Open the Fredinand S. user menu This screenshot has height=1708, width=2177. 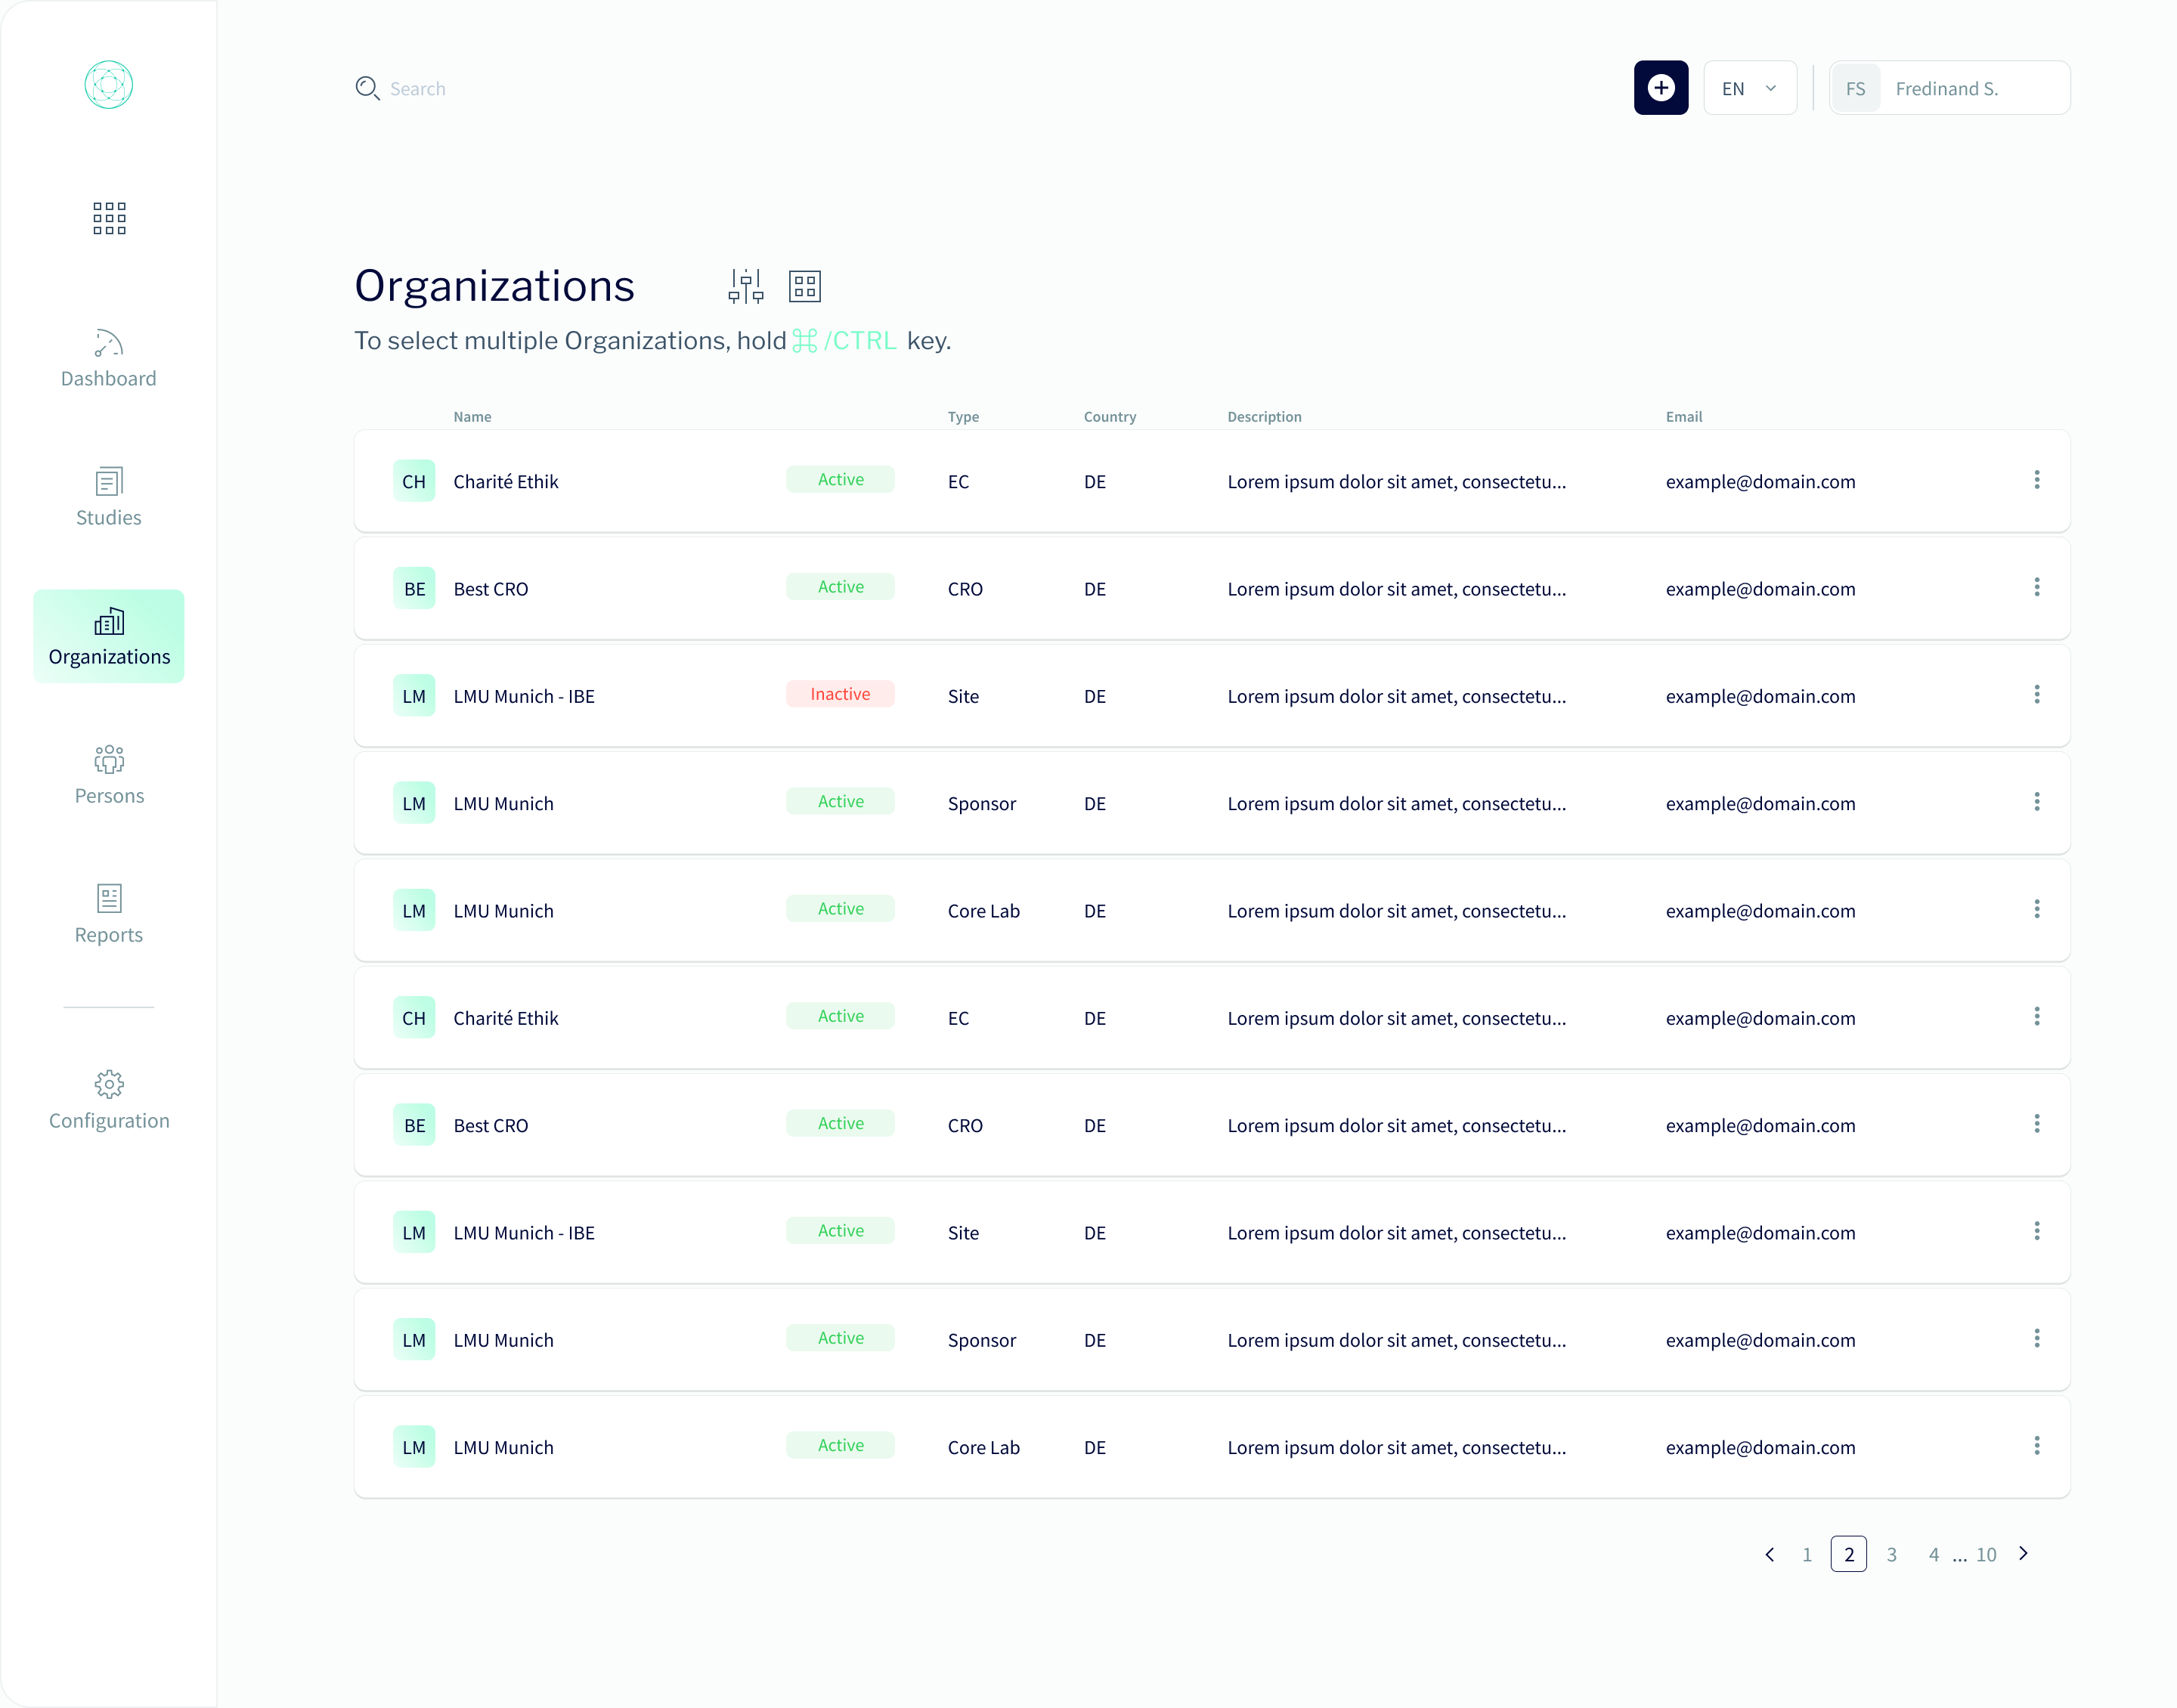coord(1949,88)
